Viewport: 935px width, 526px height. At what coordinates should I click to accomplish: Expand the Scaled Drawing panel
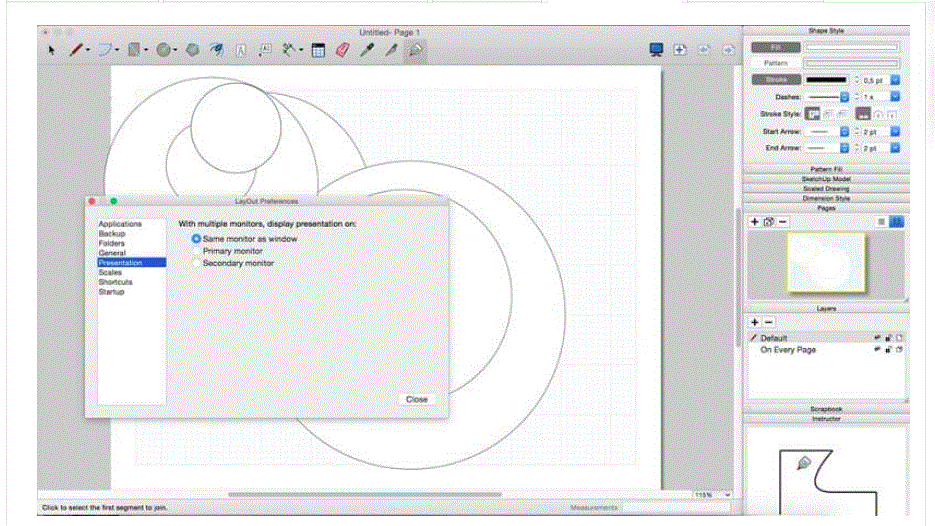tap(826, 188)
